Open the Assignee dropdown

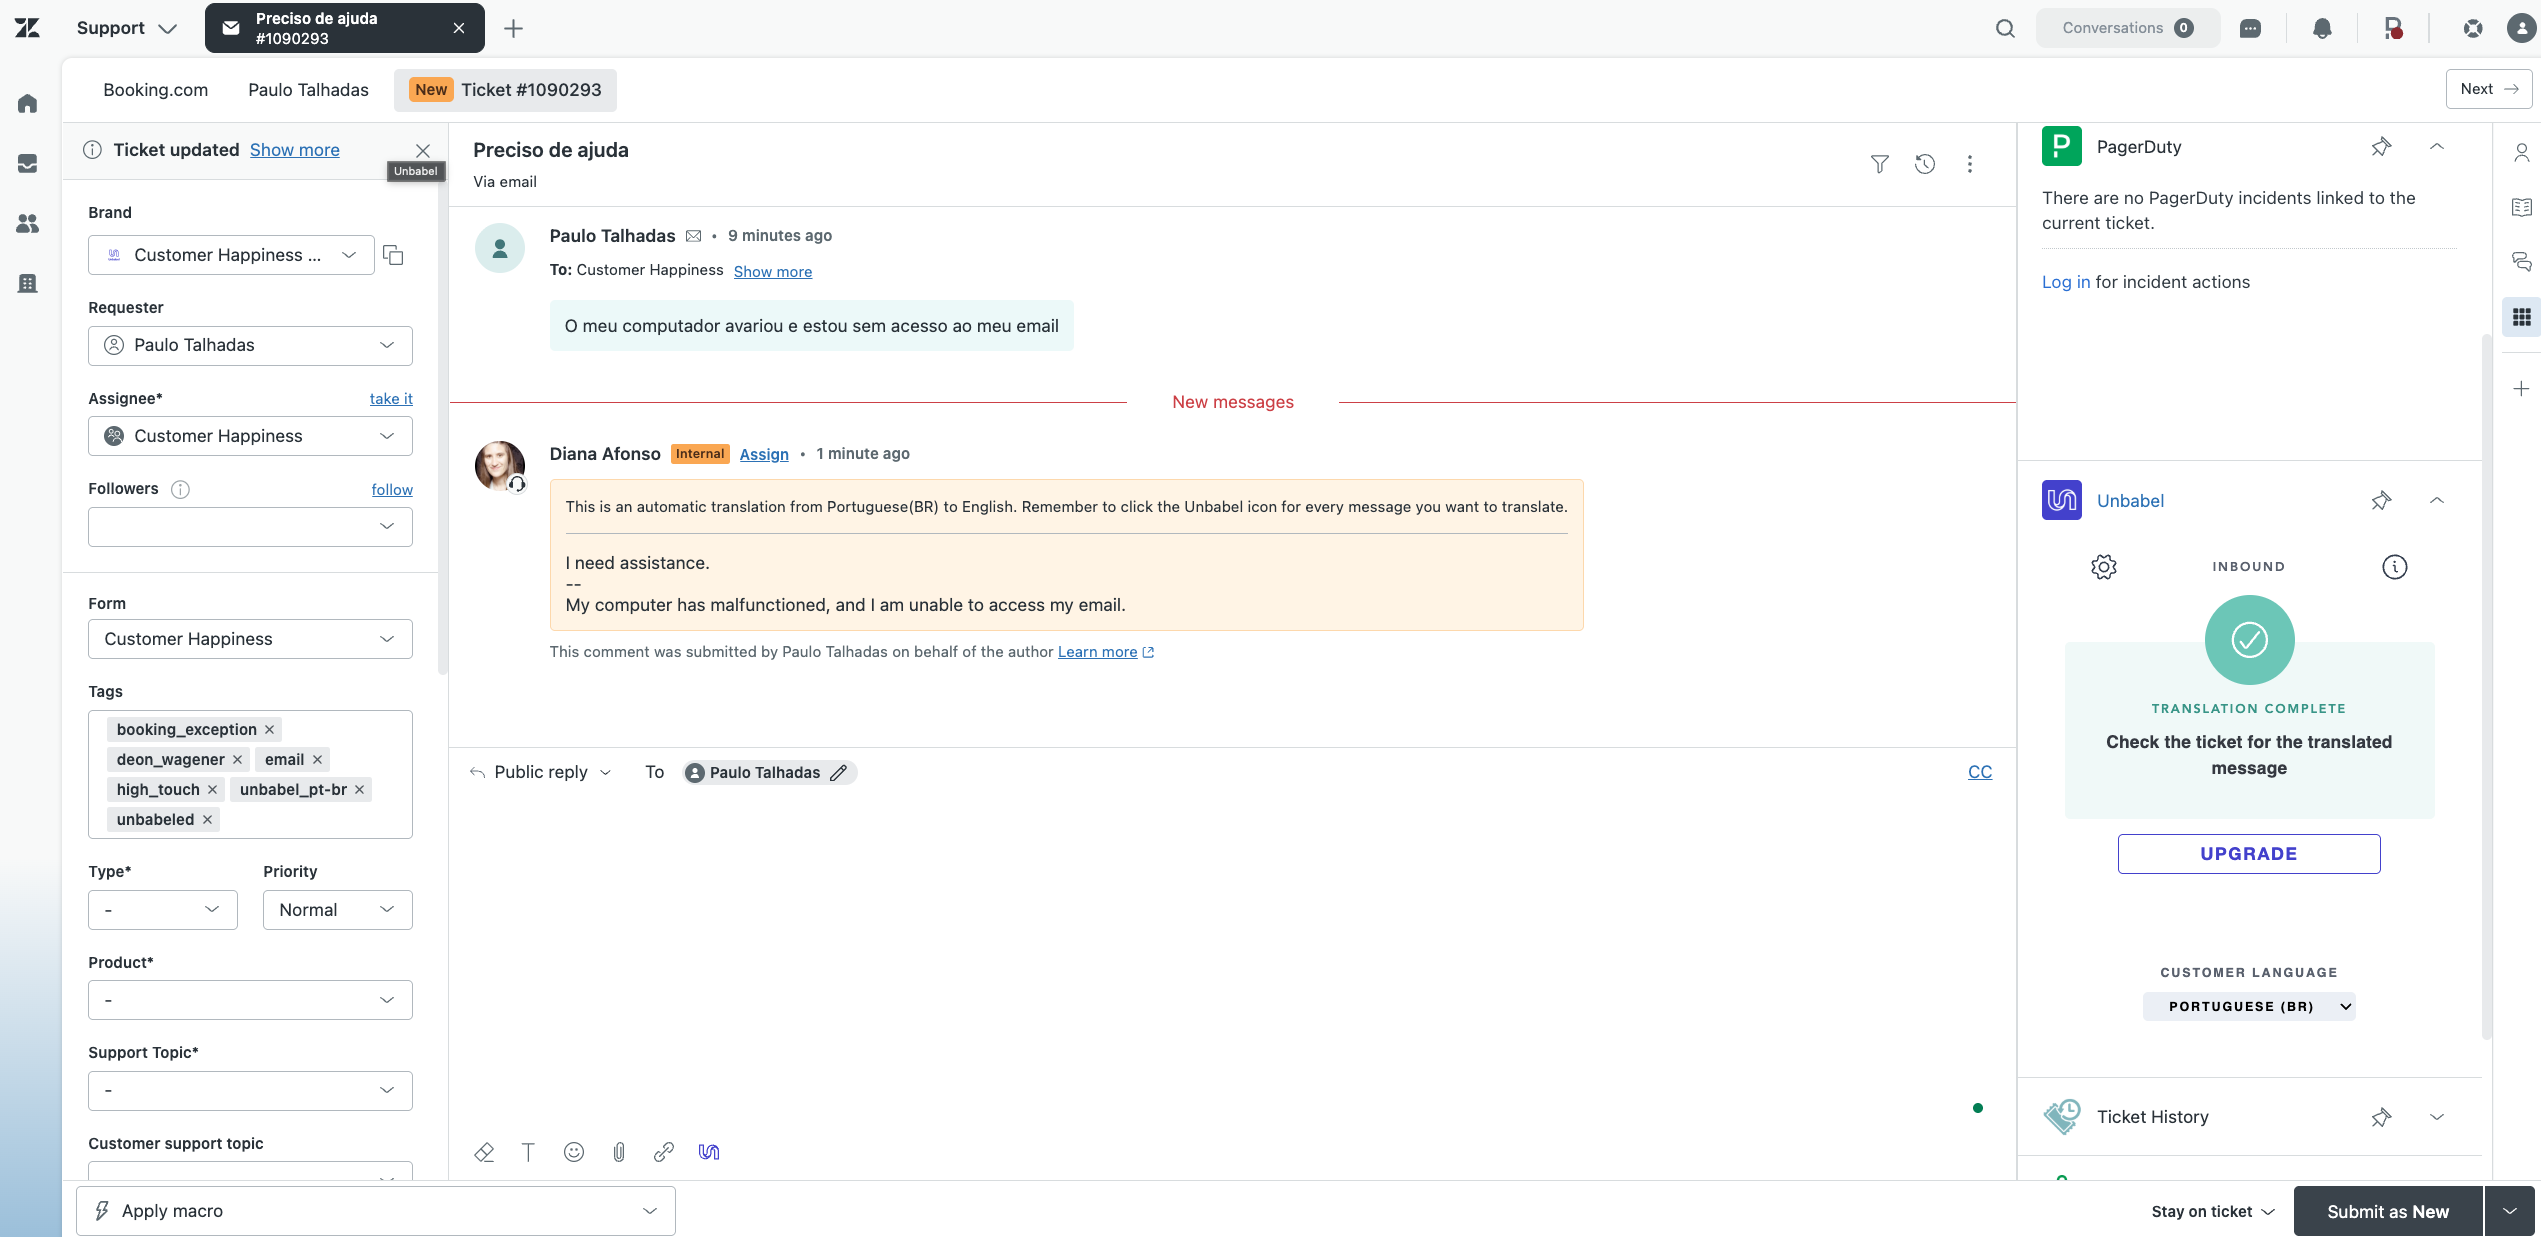pos(250,436)
